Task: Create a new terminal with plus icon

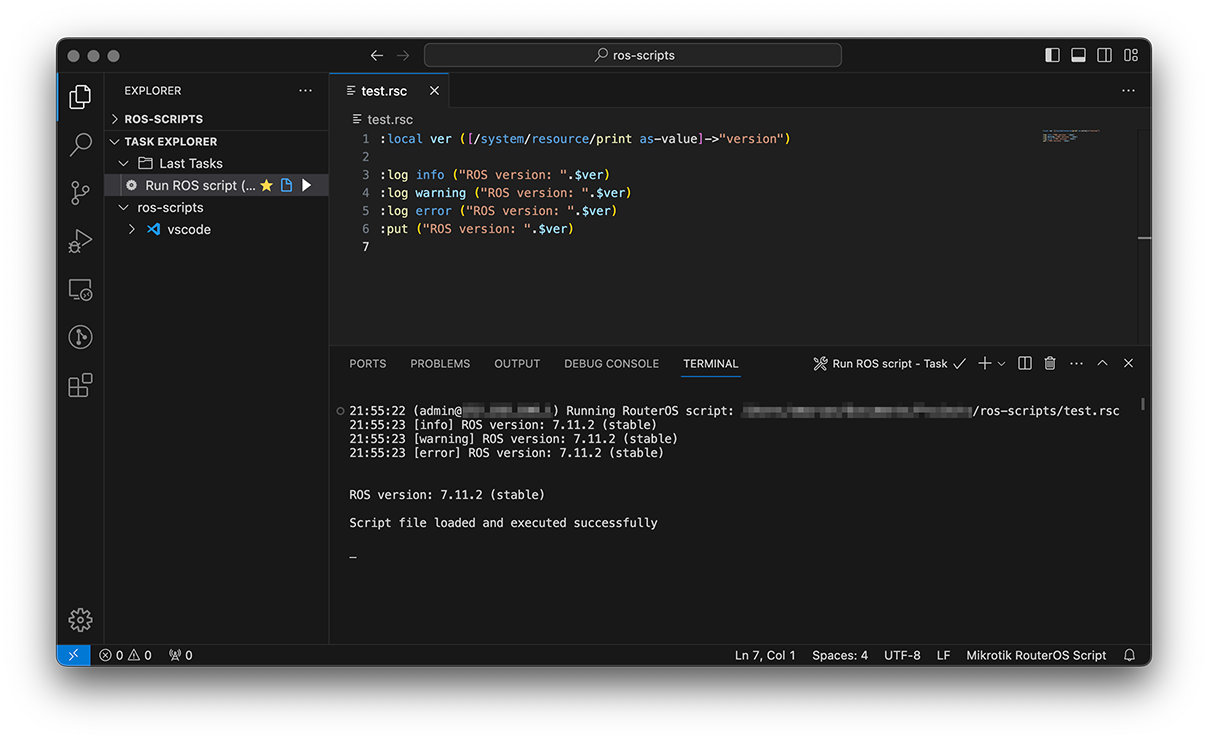Action: coord(984,363)
